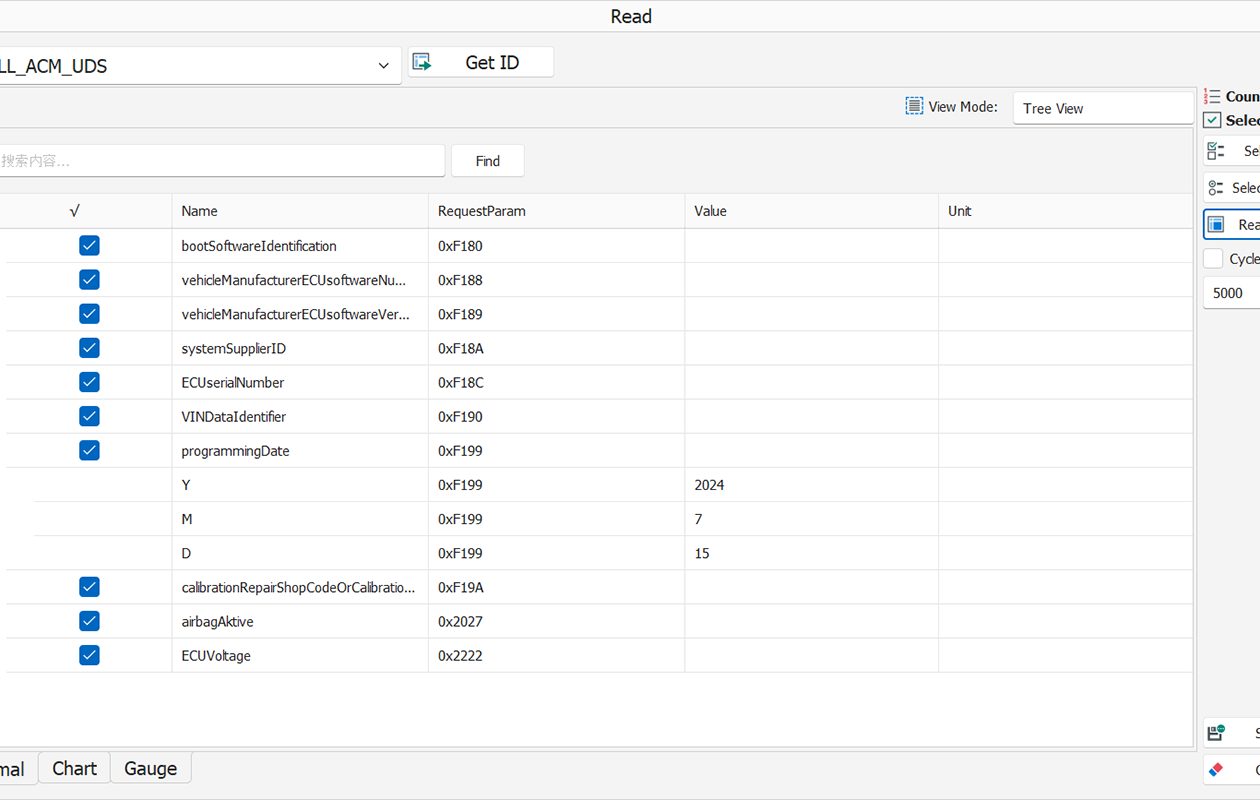This screenshot has height=800, width=1260.
Task: Click the save disk icon button
Action: [1216, 733]
